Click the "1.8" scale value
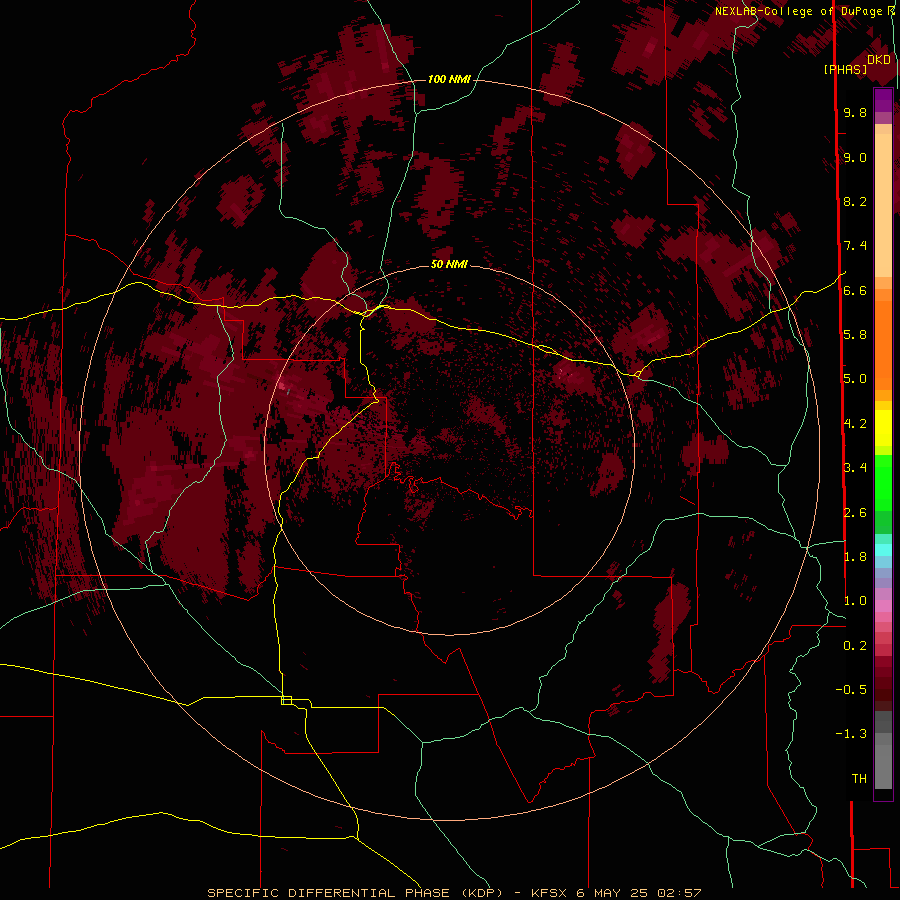 click(x=855, y=556)
